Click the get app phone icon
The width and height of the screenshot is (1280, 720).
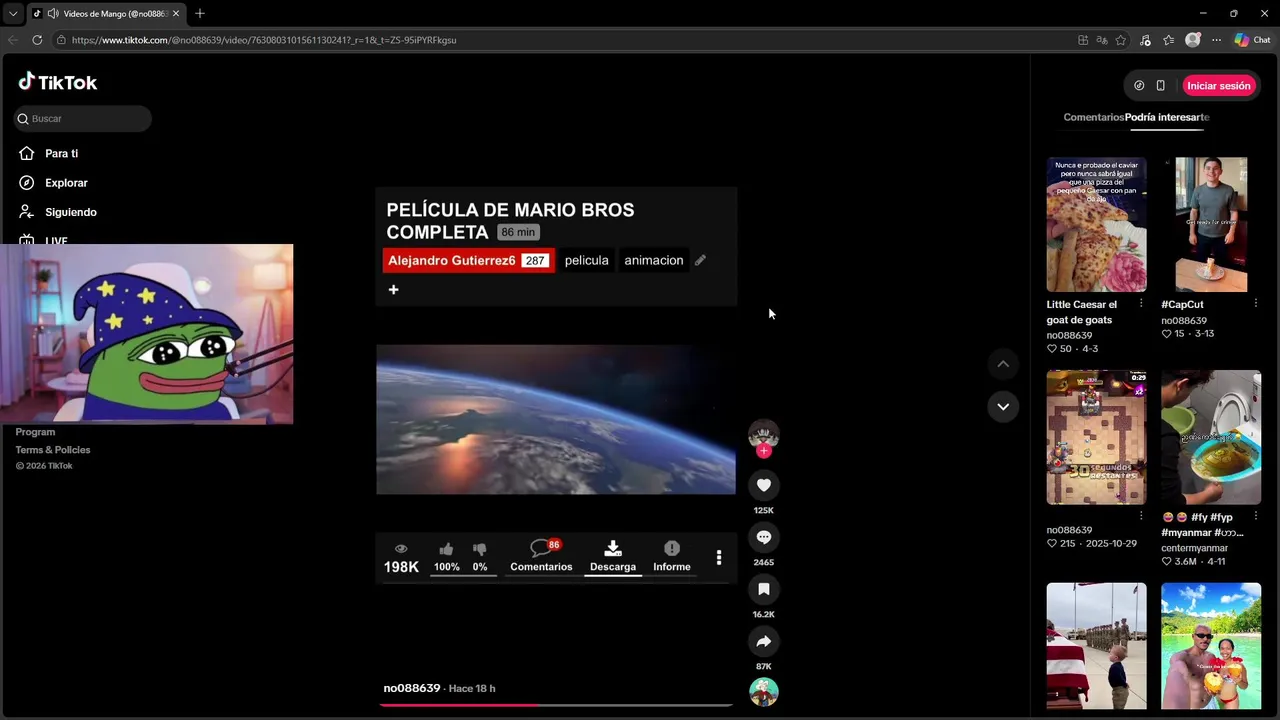tap(1160, 86)
